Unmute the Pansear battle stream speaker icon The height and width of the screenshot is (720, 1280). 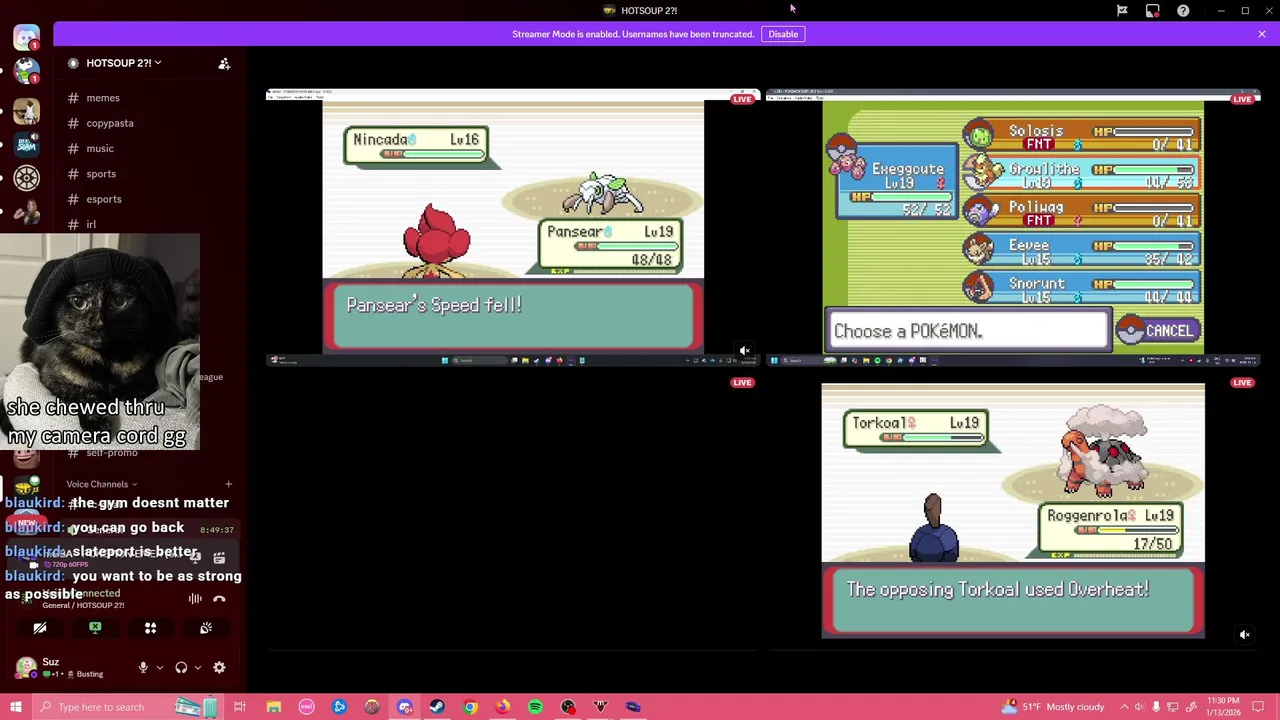point(744,351)
